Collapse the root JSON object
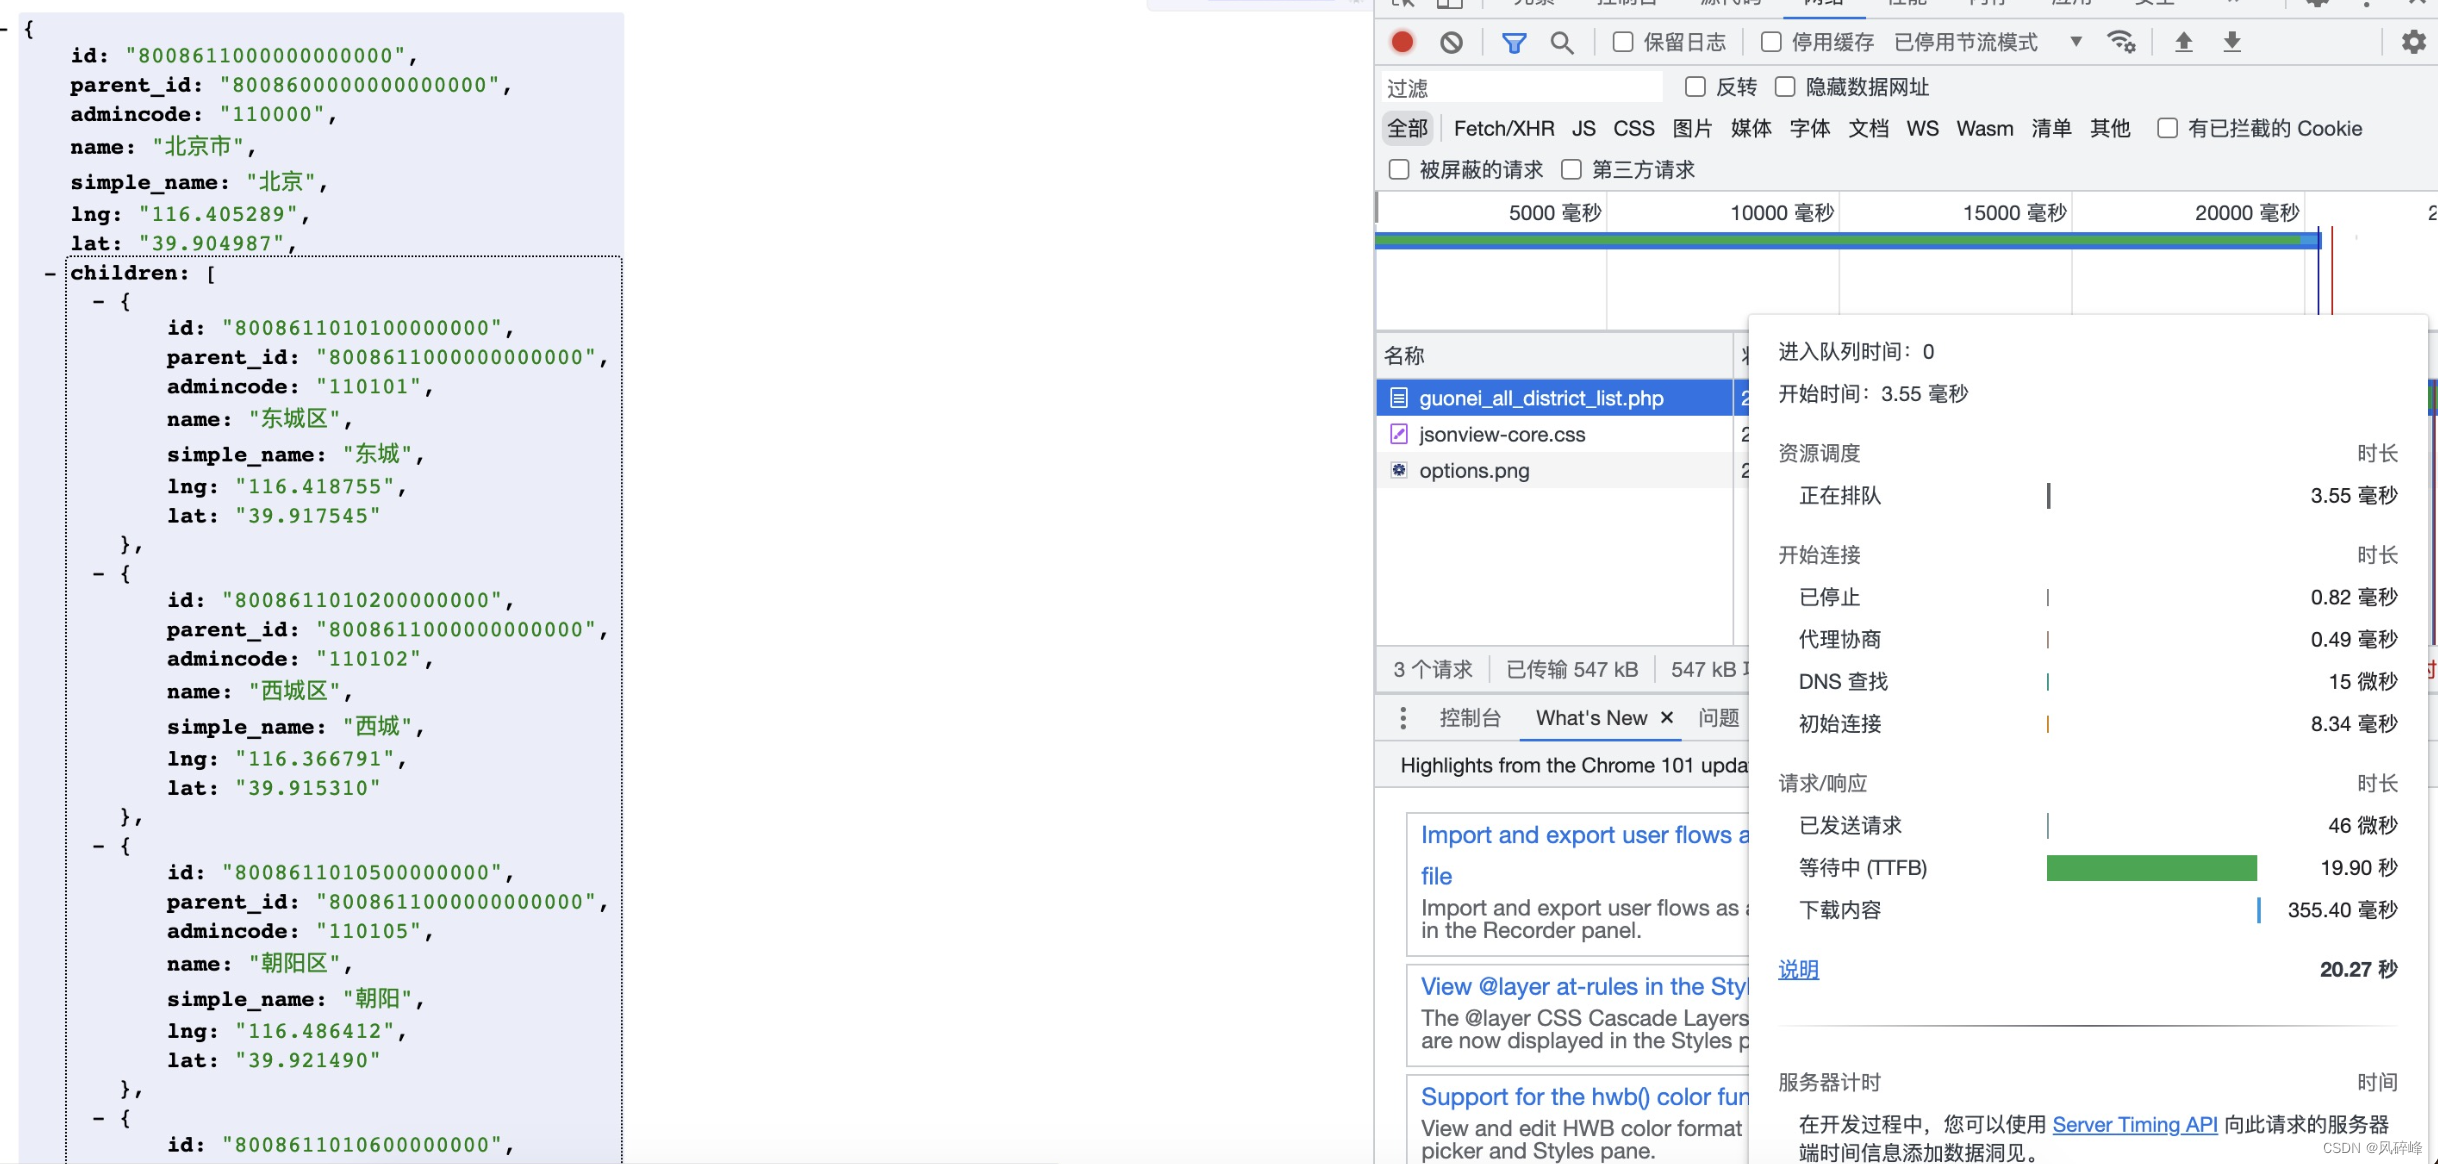This screenshot has width=2438, height=1164. pos(4,29)
